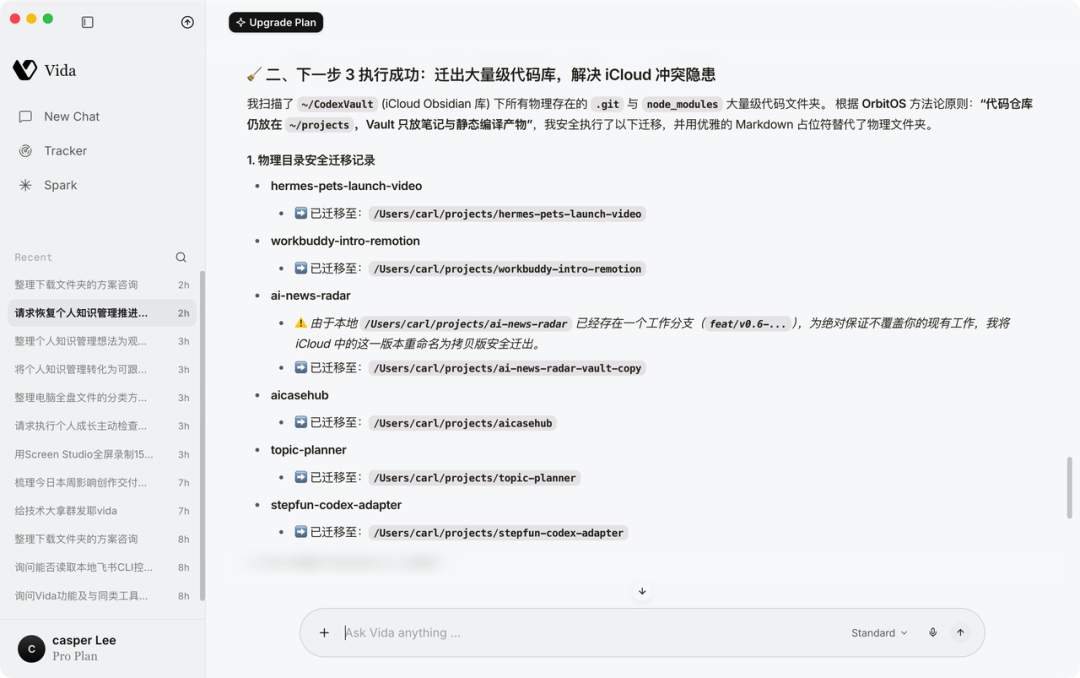This screenshot has height=678, width=1080.
Task: Click the Tracker radar icon
Action: [25, 151]
